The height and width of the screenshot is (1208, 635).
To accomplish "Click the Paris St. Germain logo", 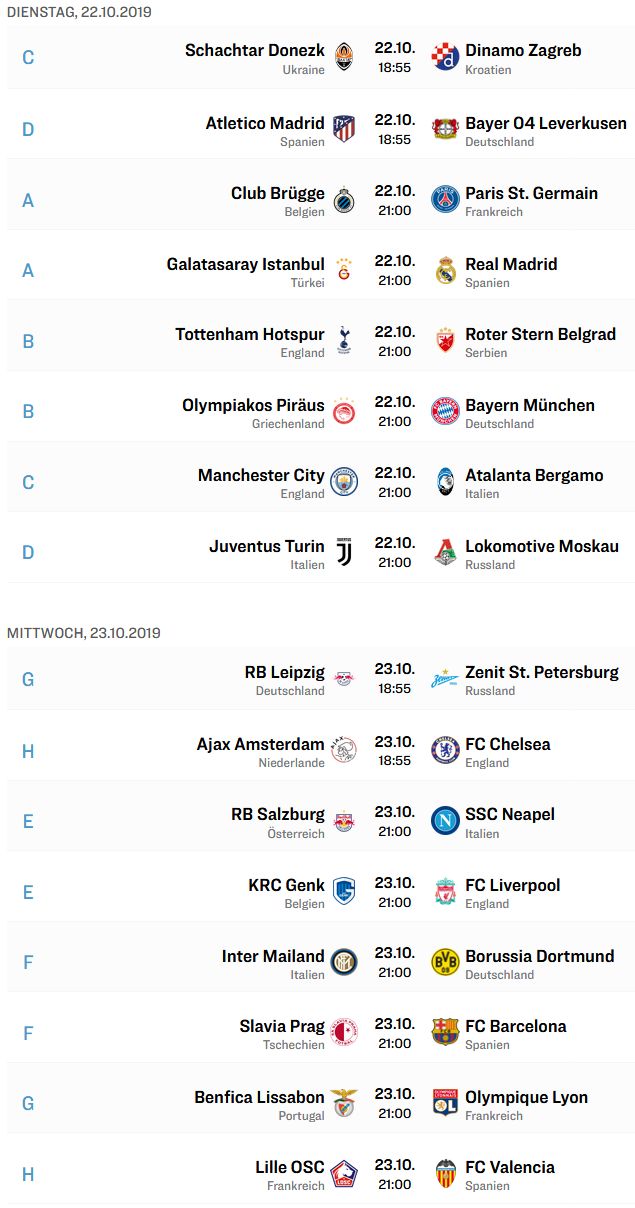I will [x=445, y=199].
